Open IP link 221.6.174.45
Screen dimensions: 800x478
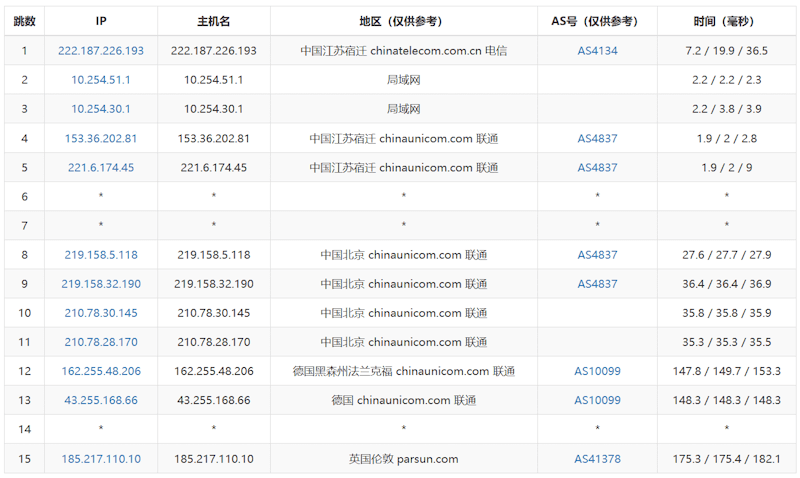101,167
